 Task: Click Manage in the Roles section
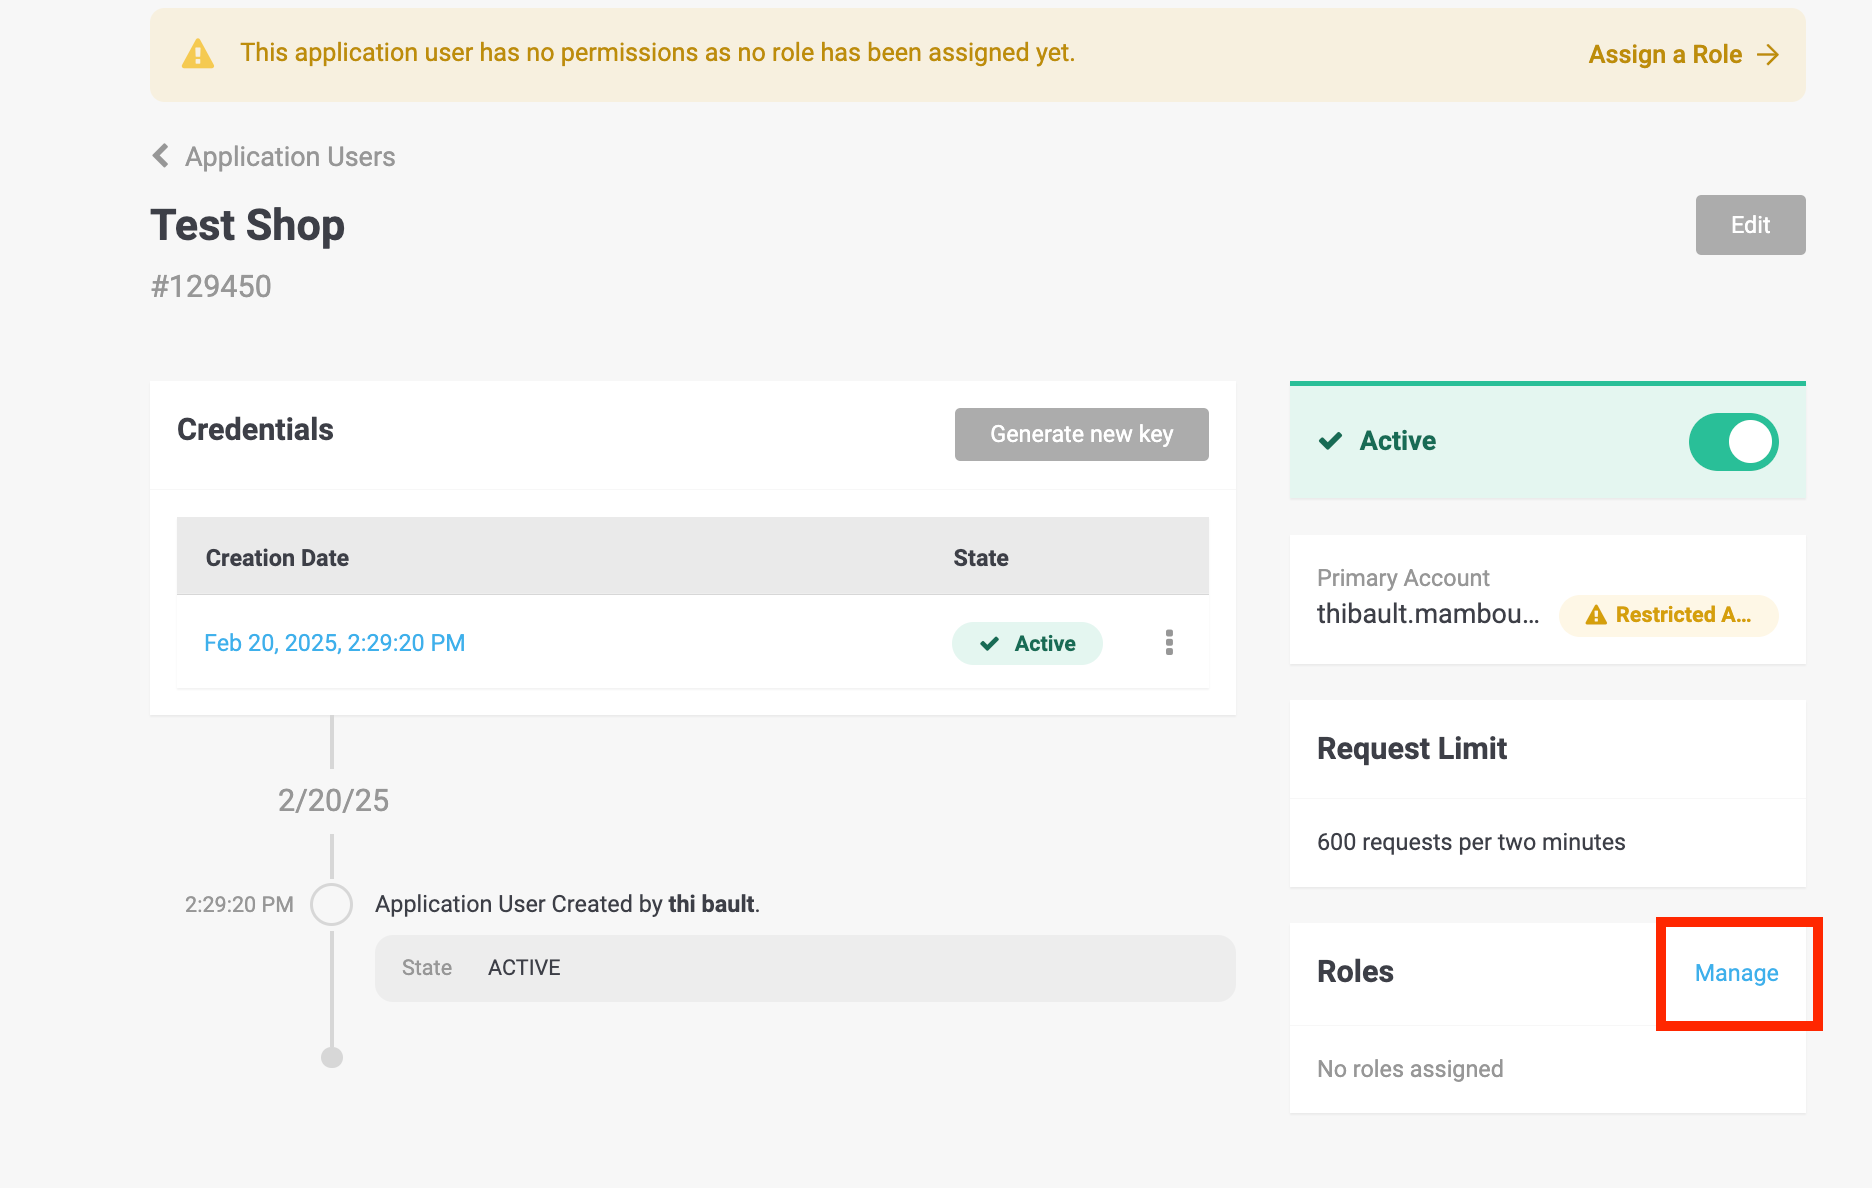(1736, 973)
